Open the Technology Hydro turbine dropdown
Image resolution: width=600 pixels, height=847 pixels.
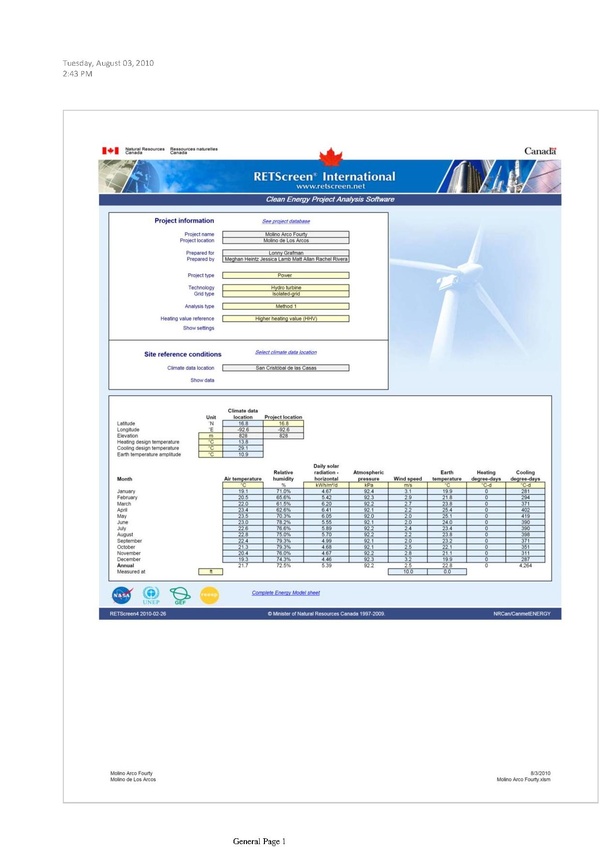(286, 287)
